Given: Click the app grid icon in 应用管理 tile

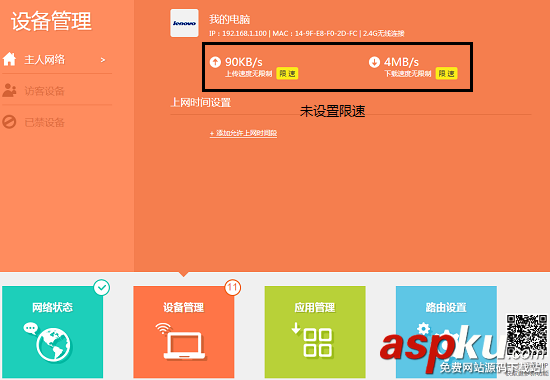Looking at the screenshot, I should click(312, 340).
